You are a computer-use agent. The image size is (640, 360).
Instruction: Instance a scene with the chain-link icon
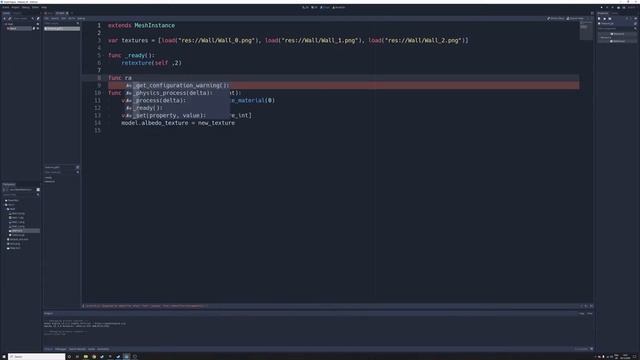click(10, 18)
